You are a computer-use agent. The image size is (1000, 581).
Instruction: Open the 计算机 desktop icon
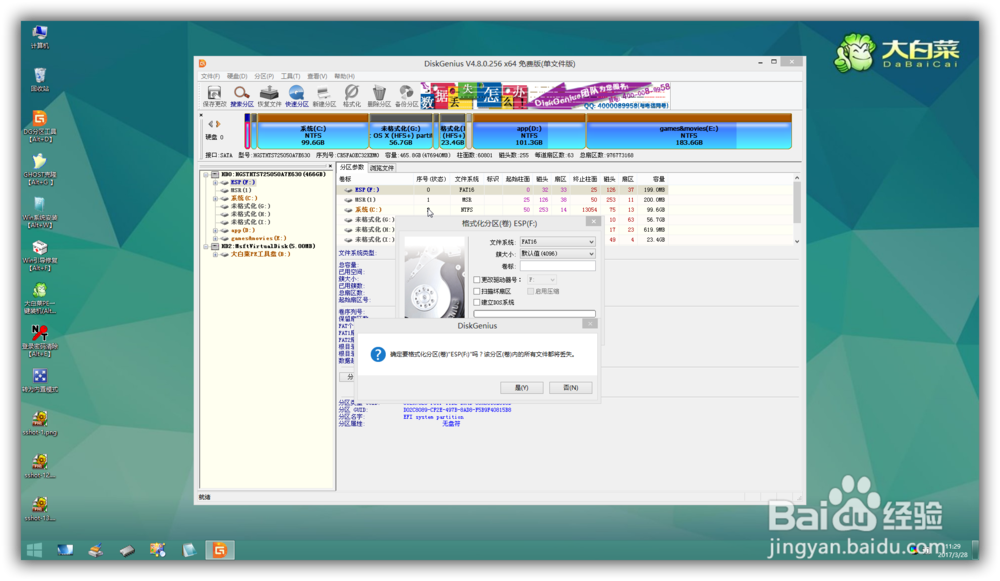tap(40, 38)
